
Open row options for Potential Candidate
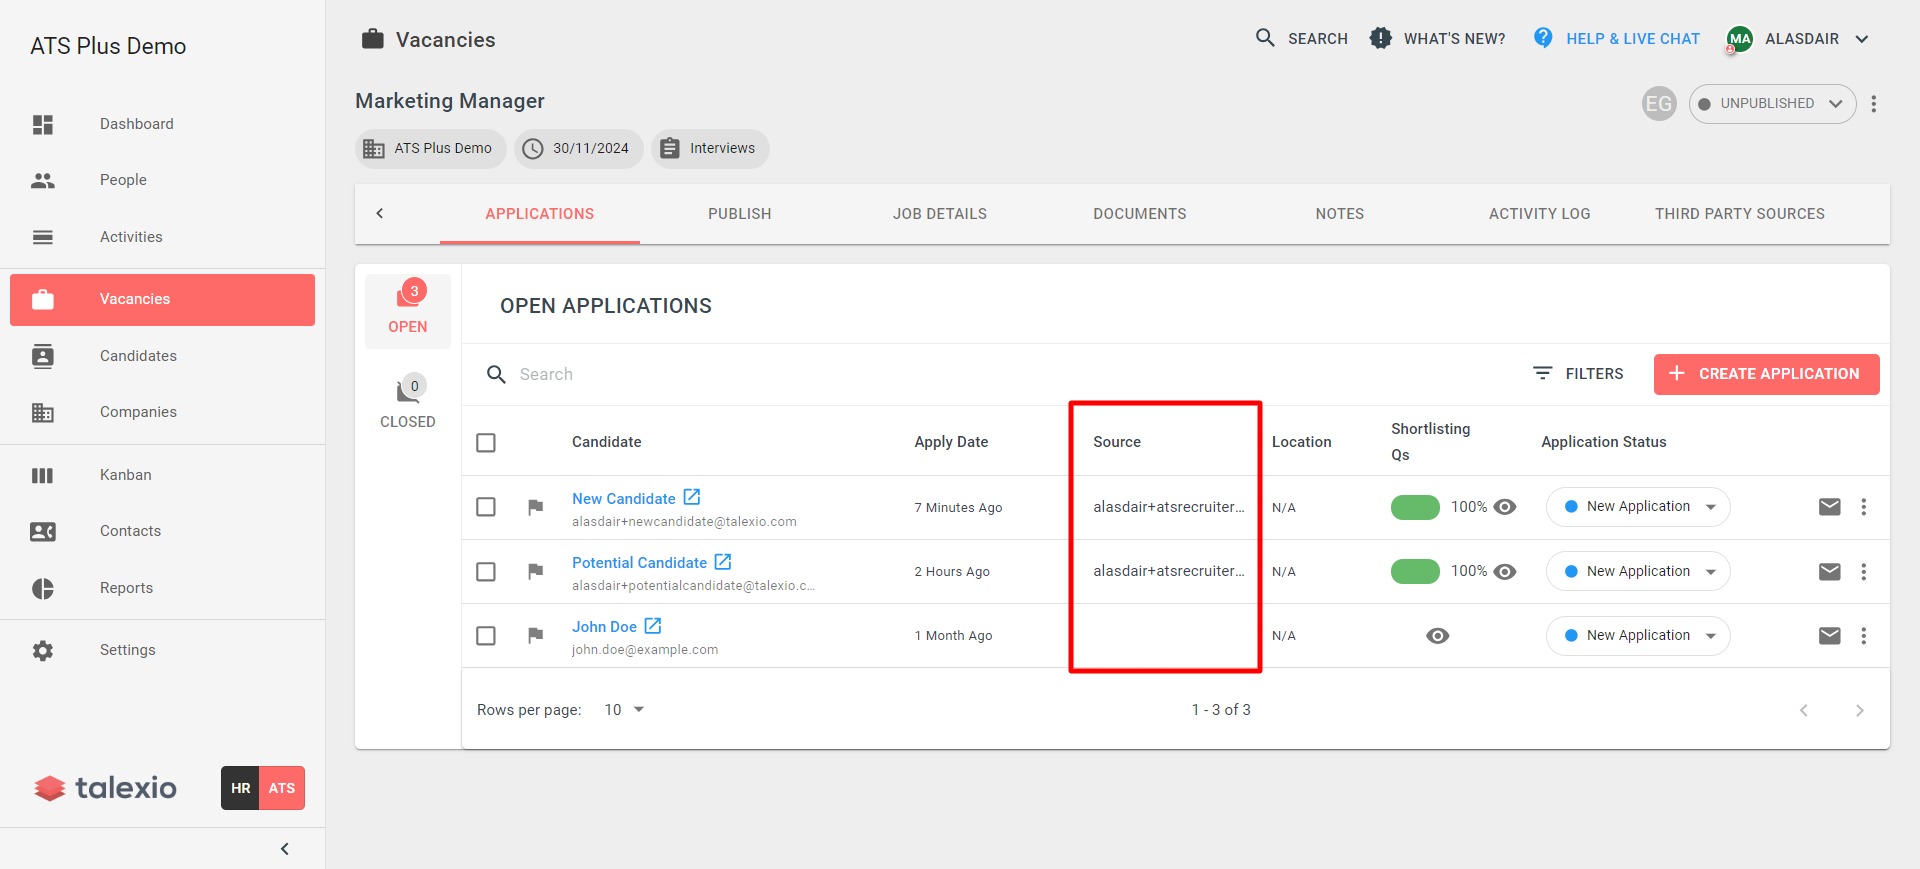(1863, 571)
